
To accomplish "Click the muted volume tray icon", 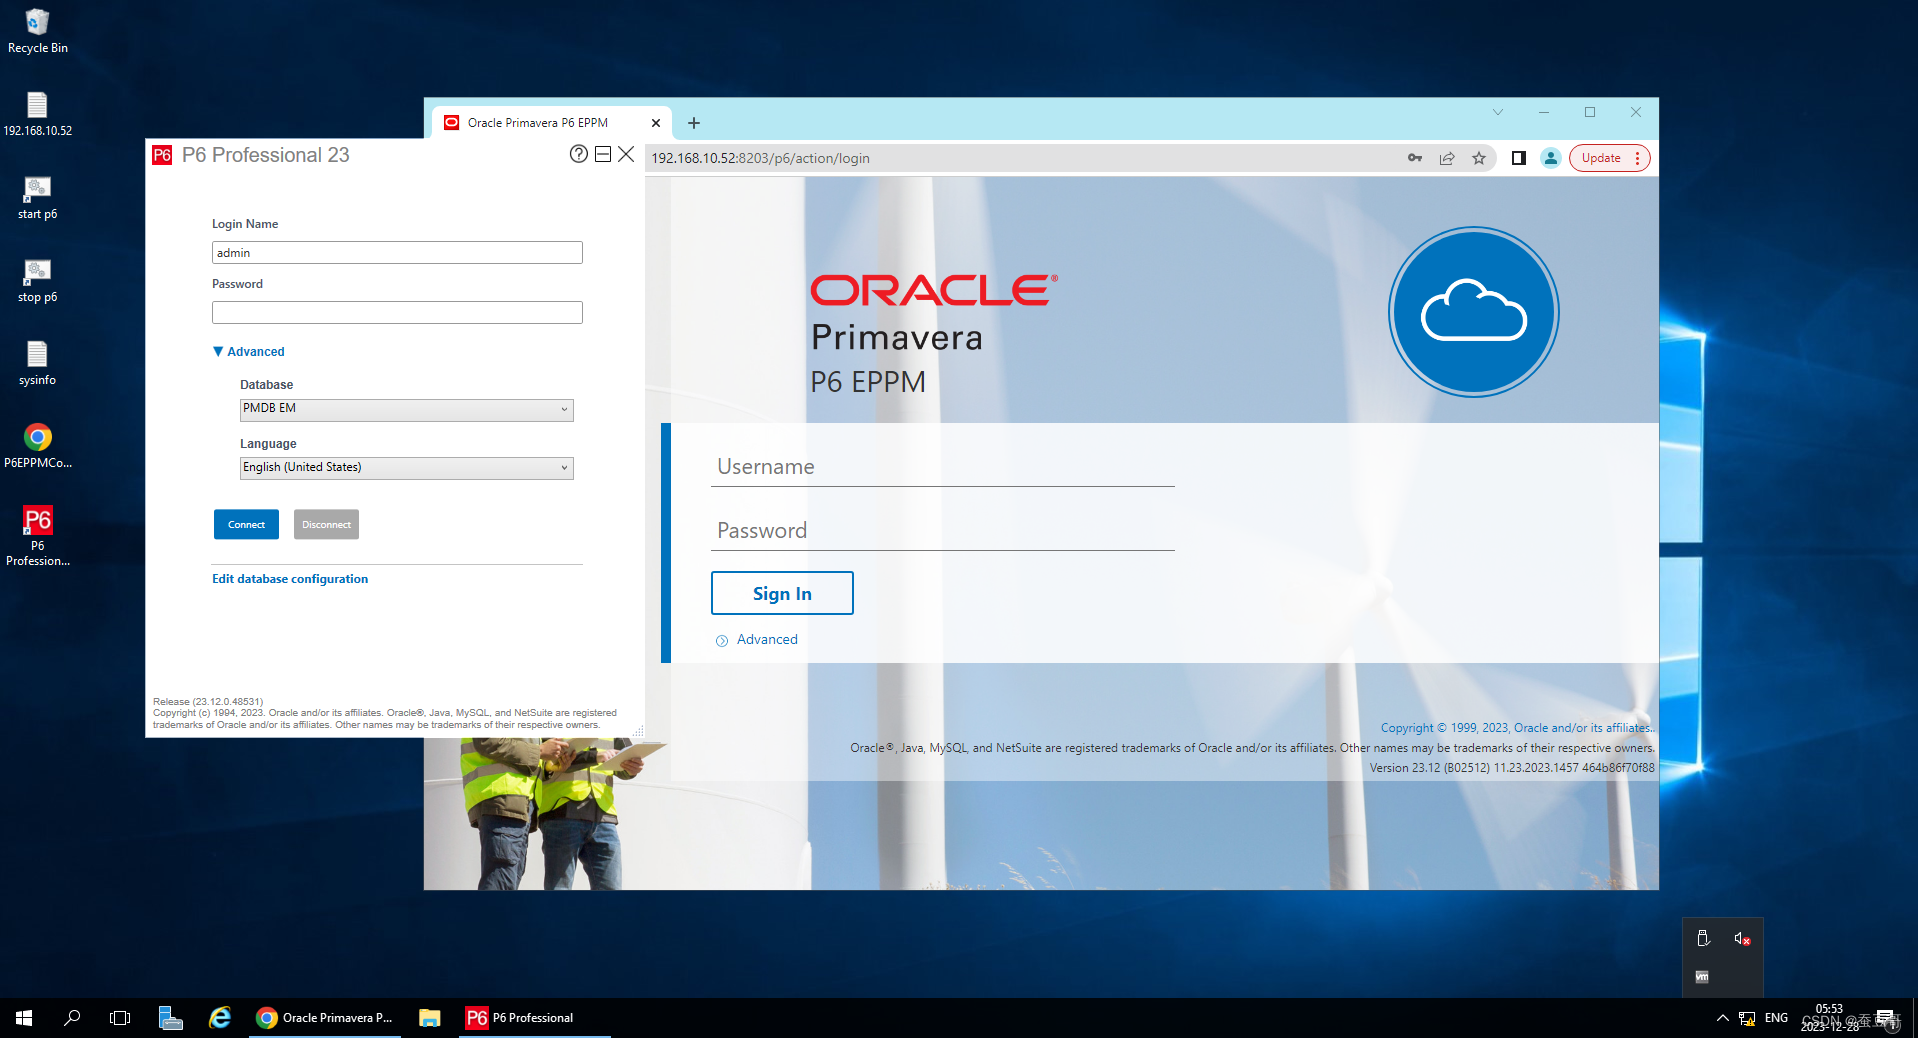I will point(1742,939).
